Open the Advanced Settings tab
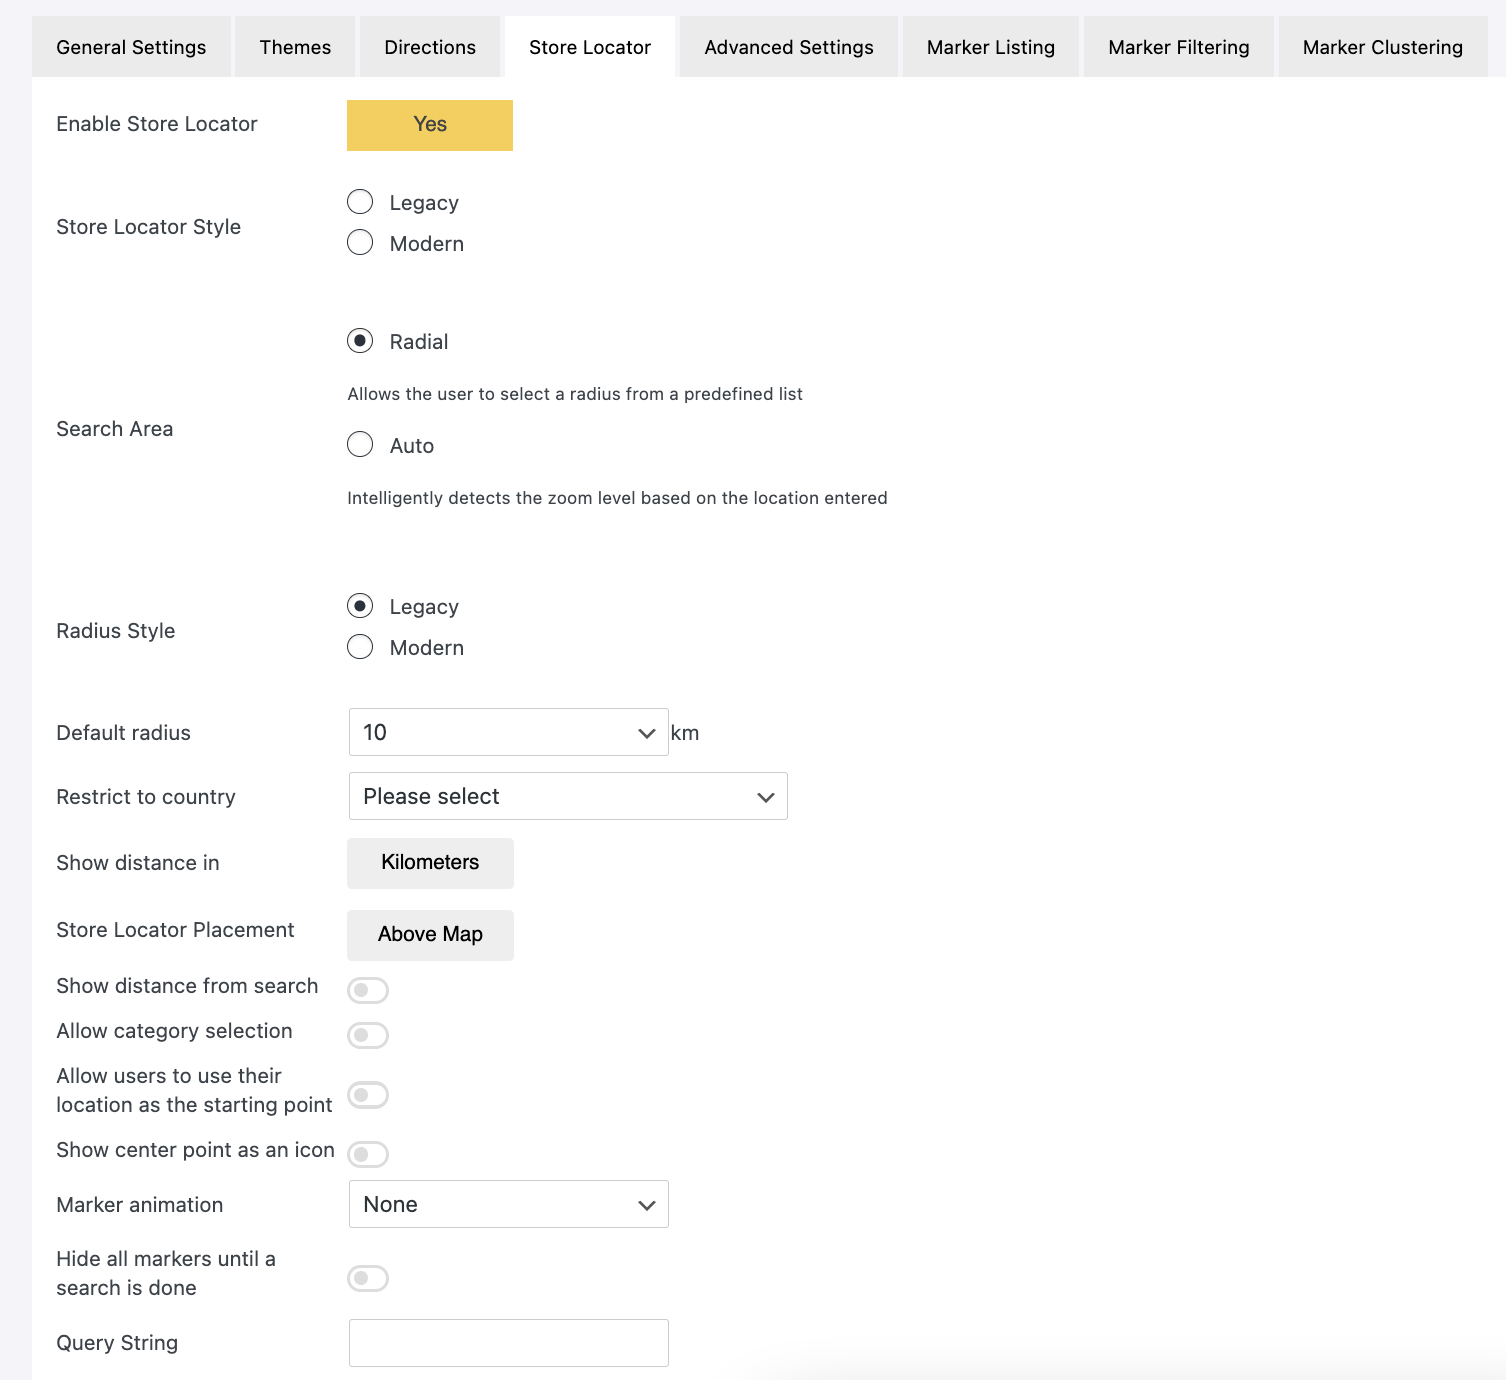Image resolution: width=1506 pixels, height=1380 pixels. tap(788, 47)
